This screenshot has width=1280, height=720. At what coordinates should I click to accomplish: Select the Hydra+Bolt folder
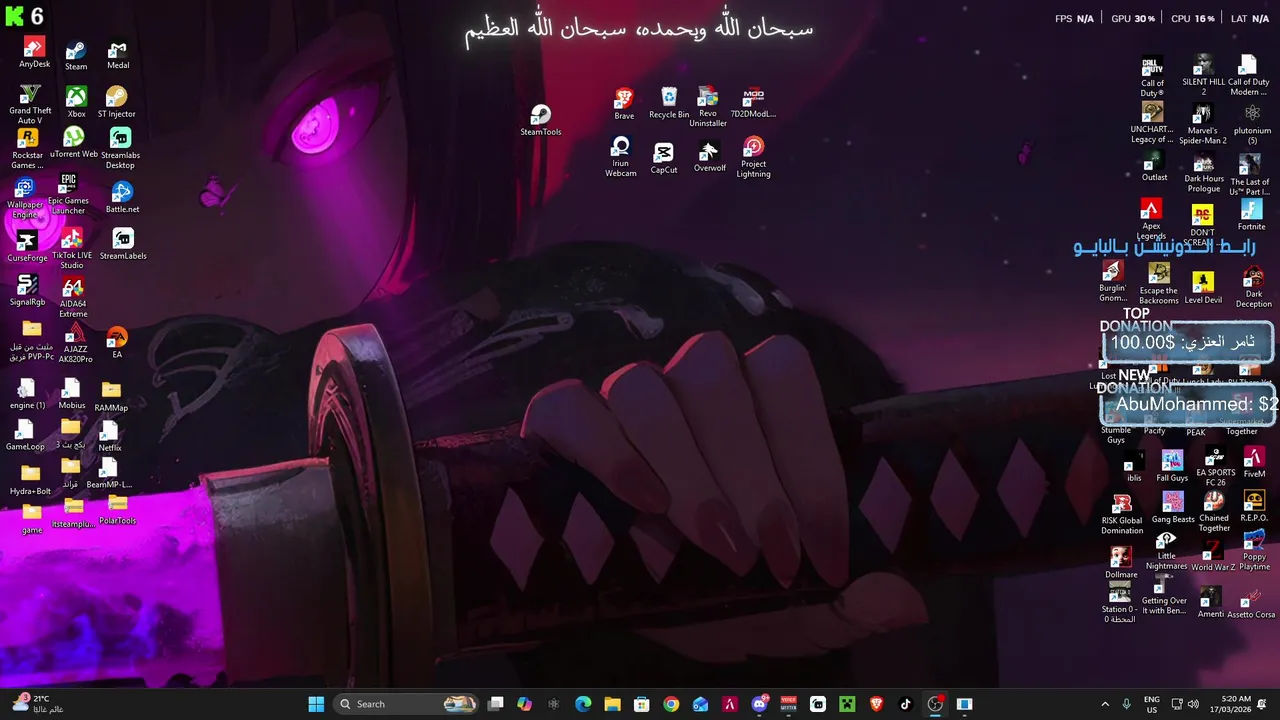30,480
